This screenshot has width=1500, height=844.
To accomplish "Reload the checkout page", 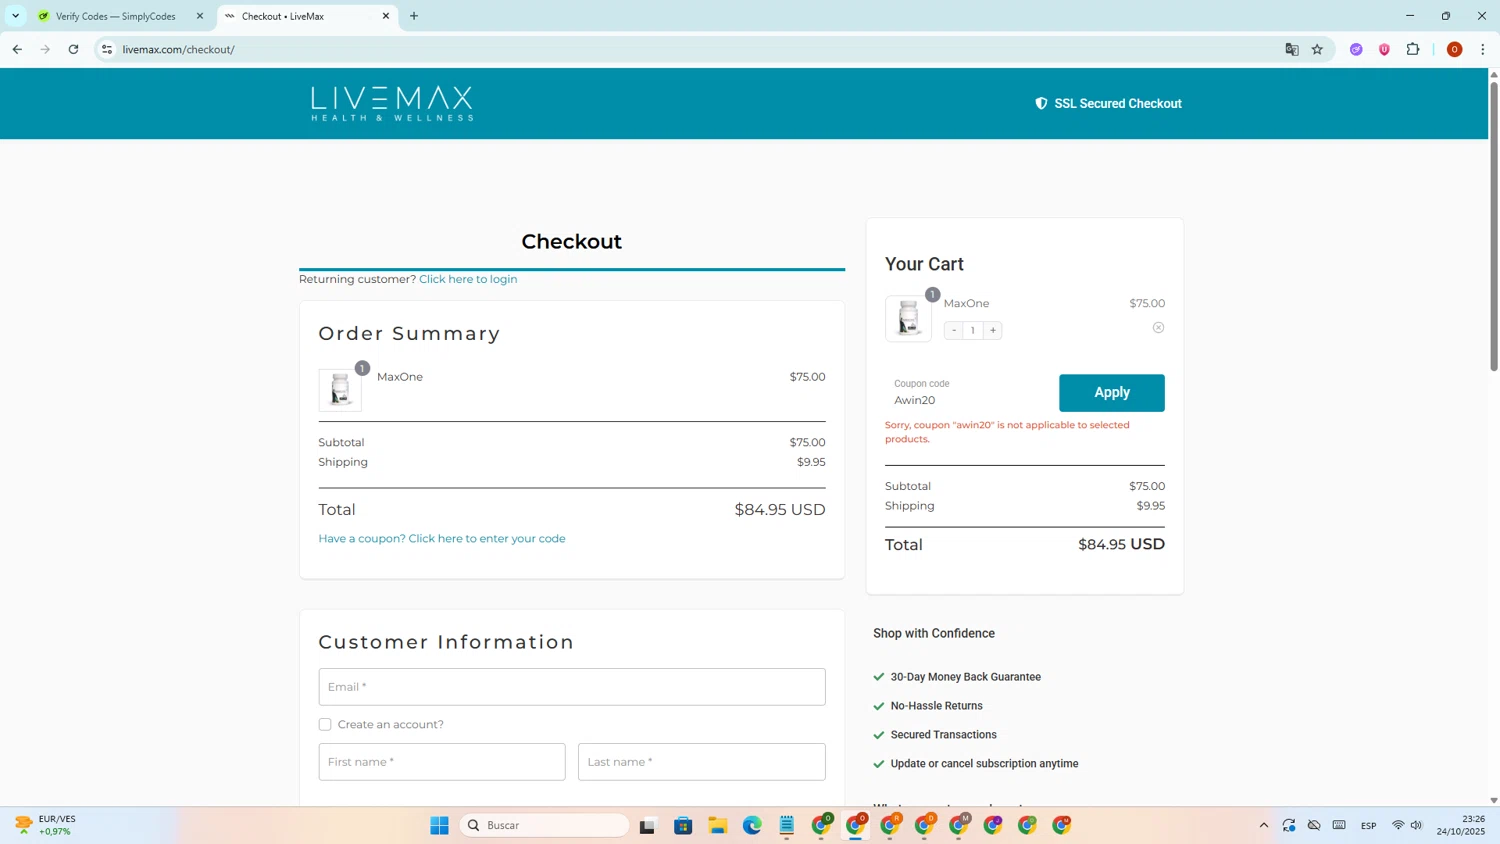I will [x=73, y=49].
